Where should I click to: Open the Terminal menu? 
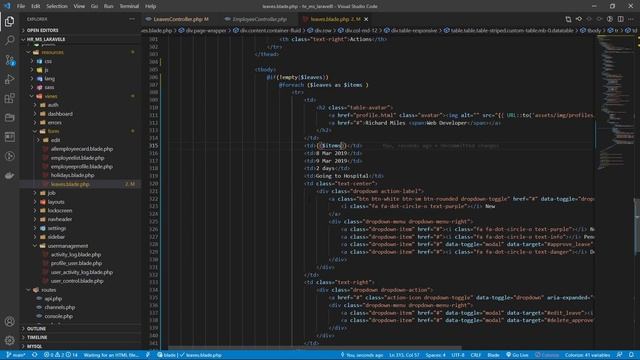coord(129,6)
